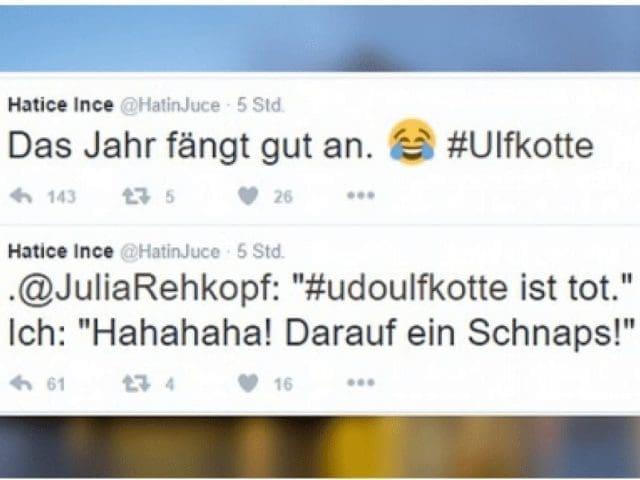Open the #udoulfkotte hashtag

[407, 288]
